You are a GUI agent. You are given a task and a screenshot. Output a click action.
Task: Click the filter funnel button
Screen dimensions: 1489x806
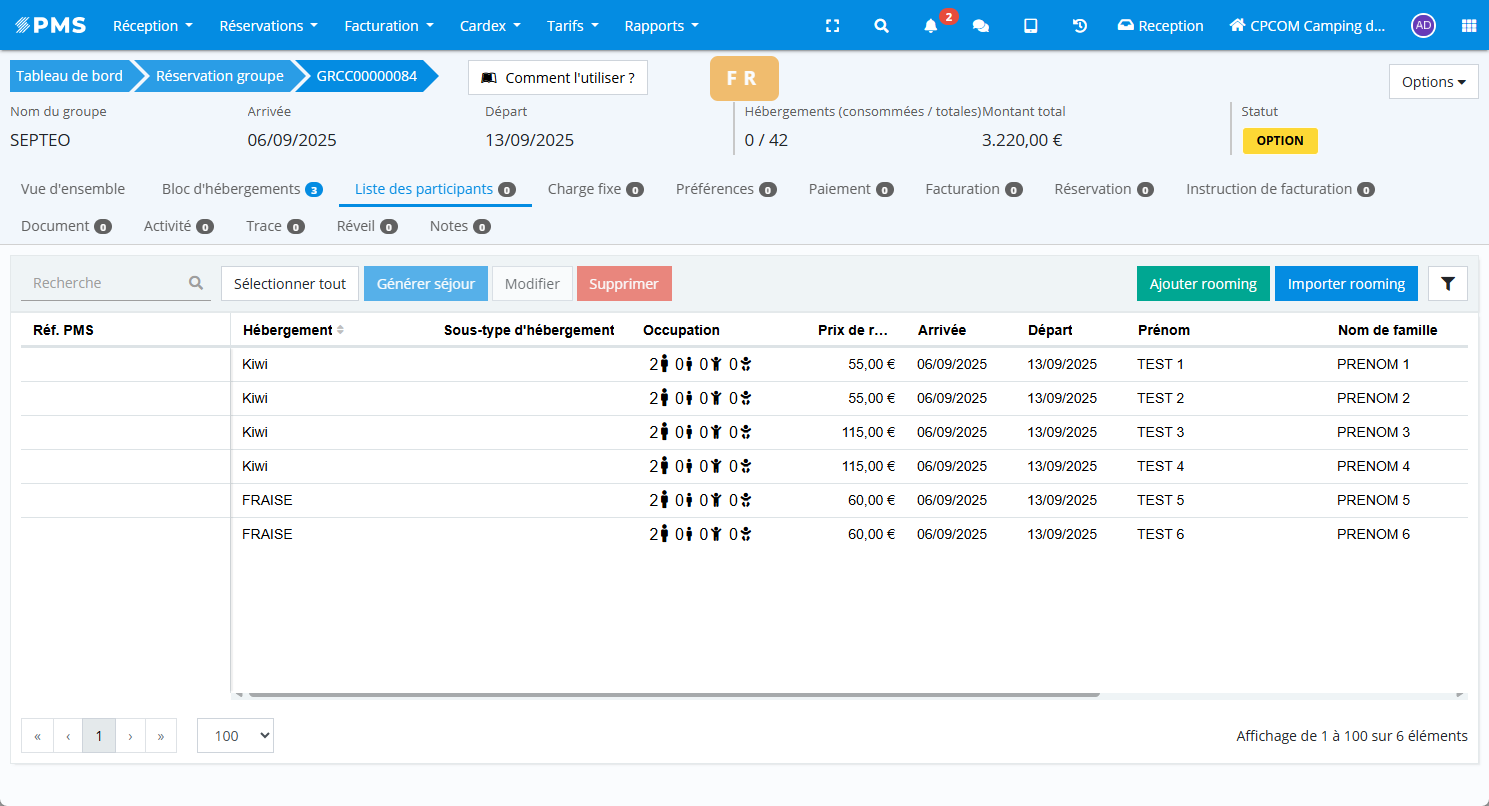[x=1447, y=284]
